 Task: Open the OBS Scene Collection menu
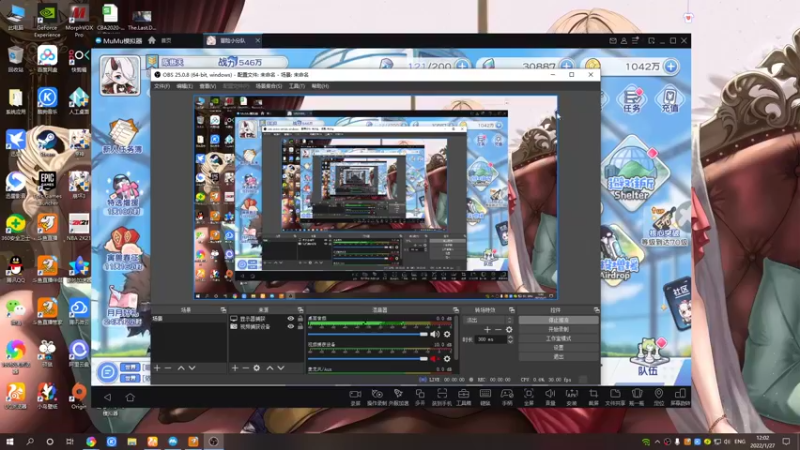pos(268,86)
